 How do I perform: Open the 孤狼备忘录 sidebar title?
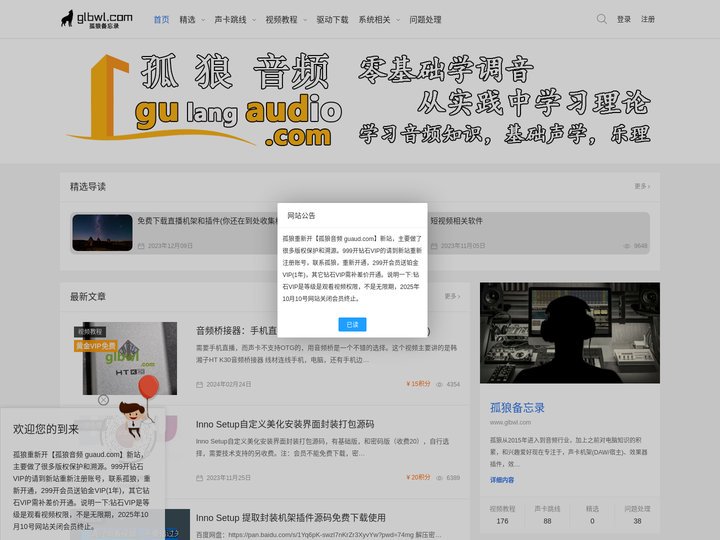click(x=517, y=407)
